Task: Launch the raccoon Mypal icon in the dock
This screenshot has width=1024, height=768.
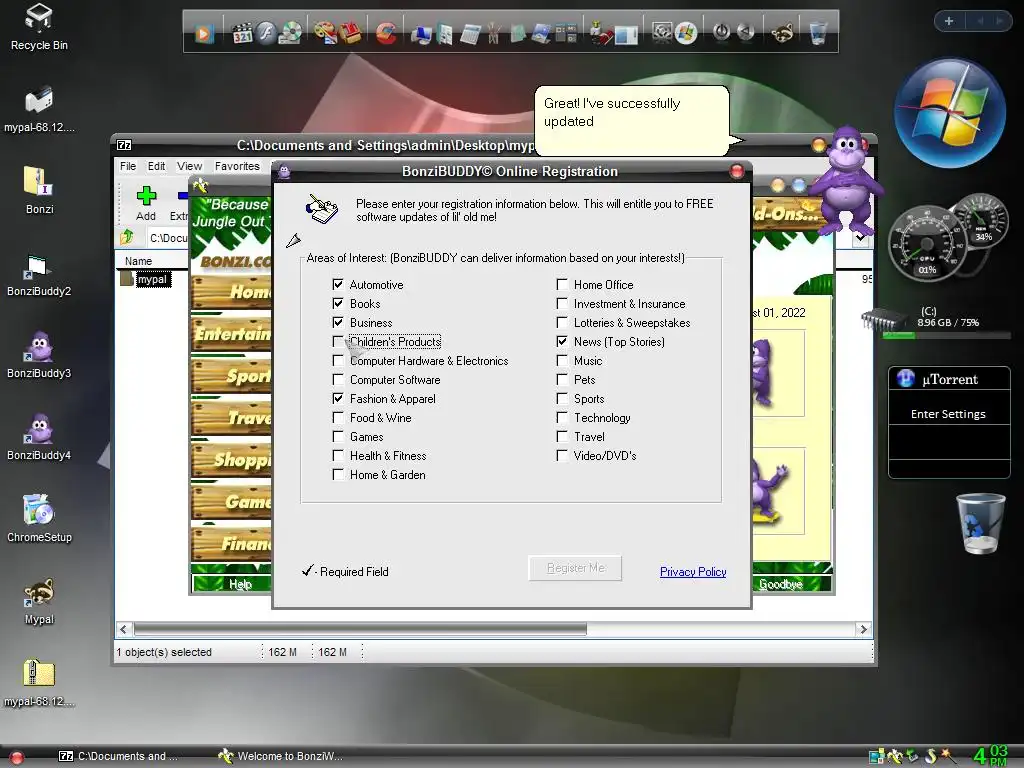Action: (782, 32)
